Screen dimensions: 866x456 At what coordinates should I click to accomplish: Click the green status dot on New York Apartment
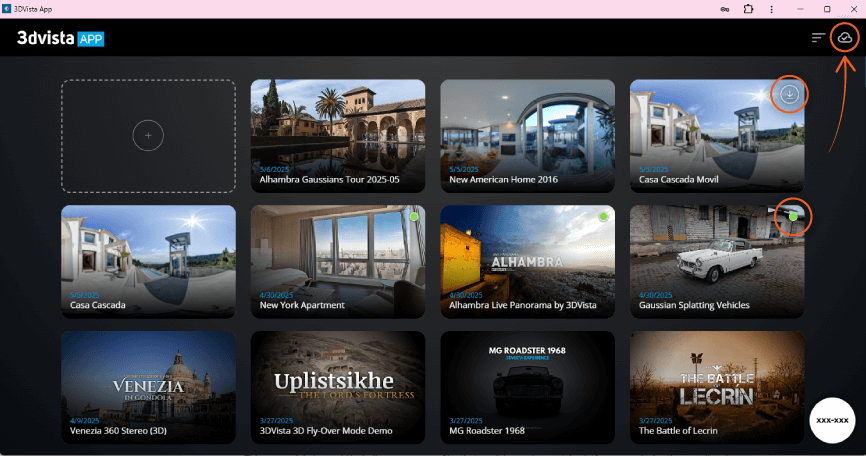[414, 217]
